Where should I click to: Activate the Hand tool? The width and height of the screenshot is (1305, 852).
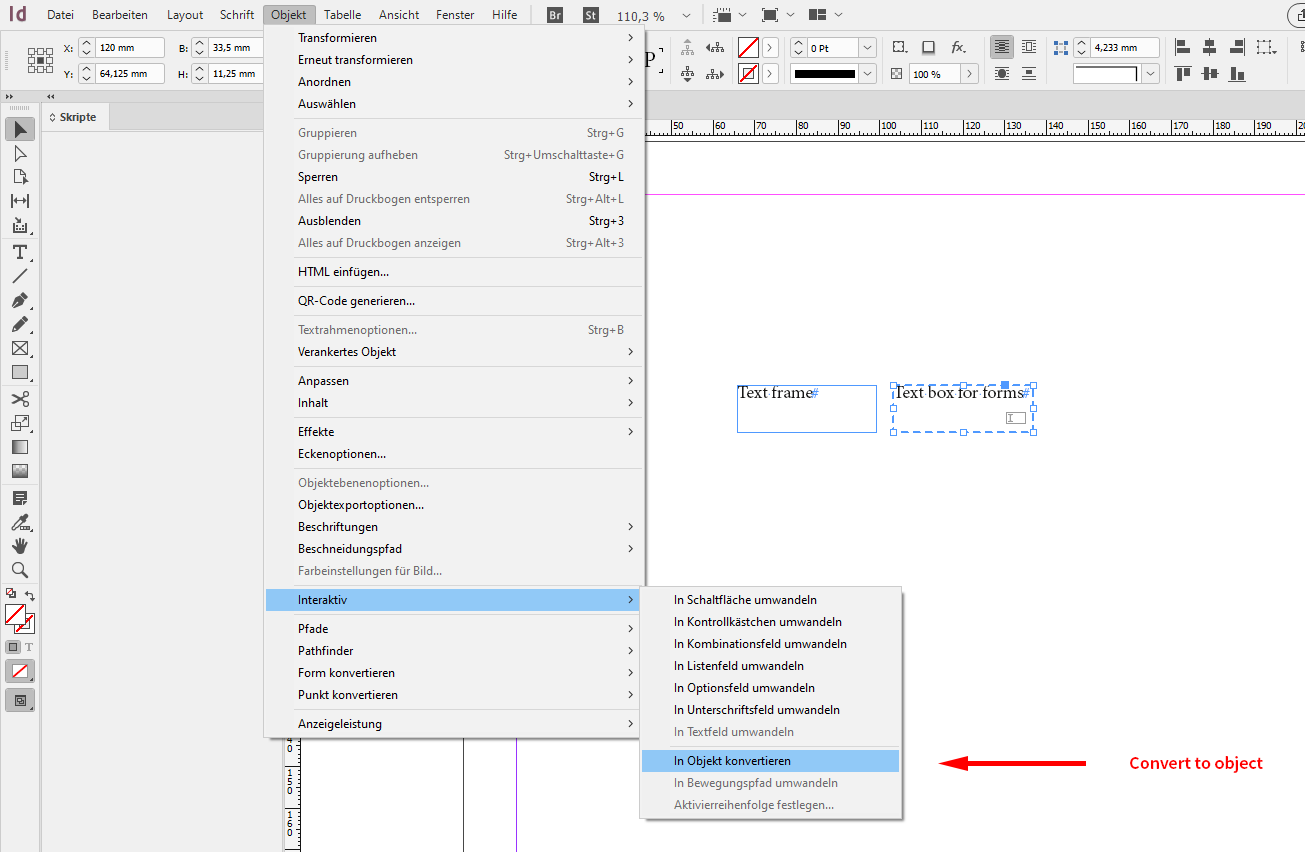pos(19,546)
